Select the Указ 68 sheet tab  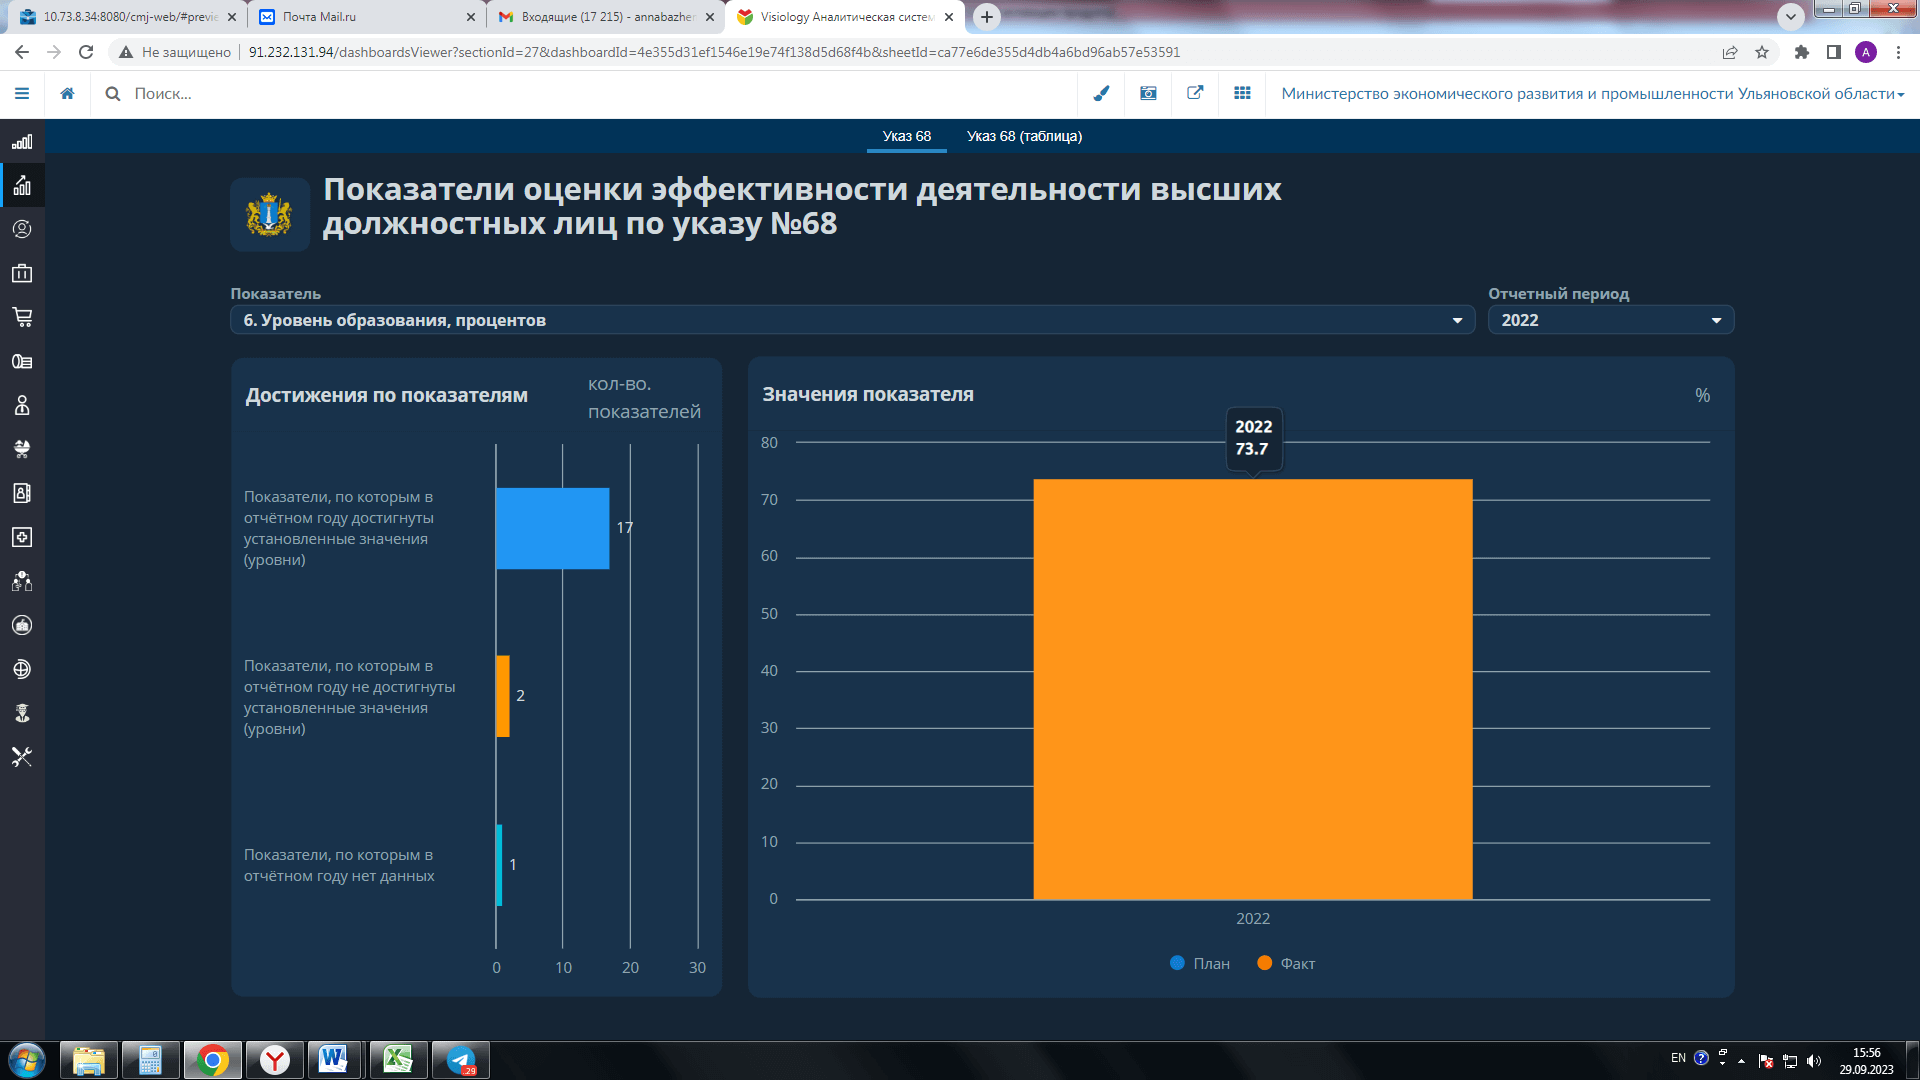(906, 136)
